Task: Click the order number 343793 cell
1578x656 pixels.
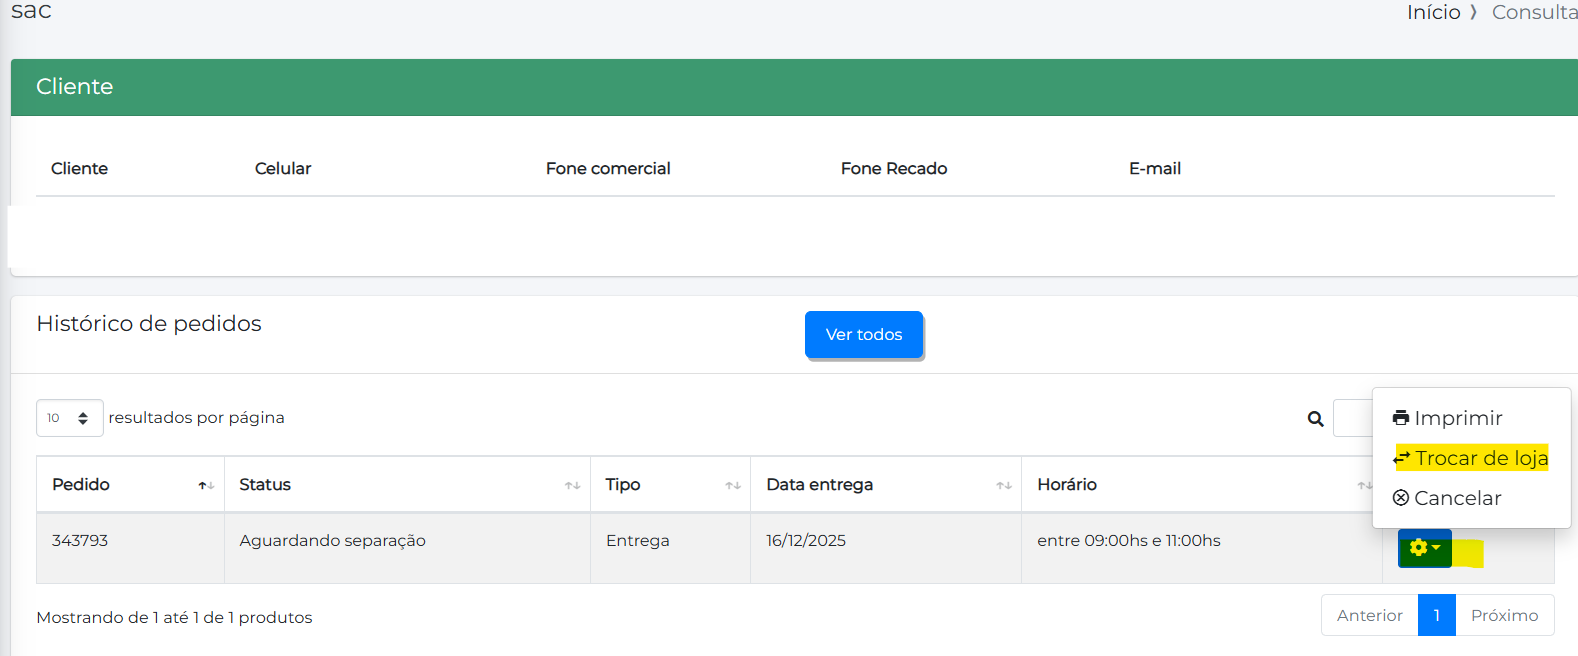Action: point(80,540)
